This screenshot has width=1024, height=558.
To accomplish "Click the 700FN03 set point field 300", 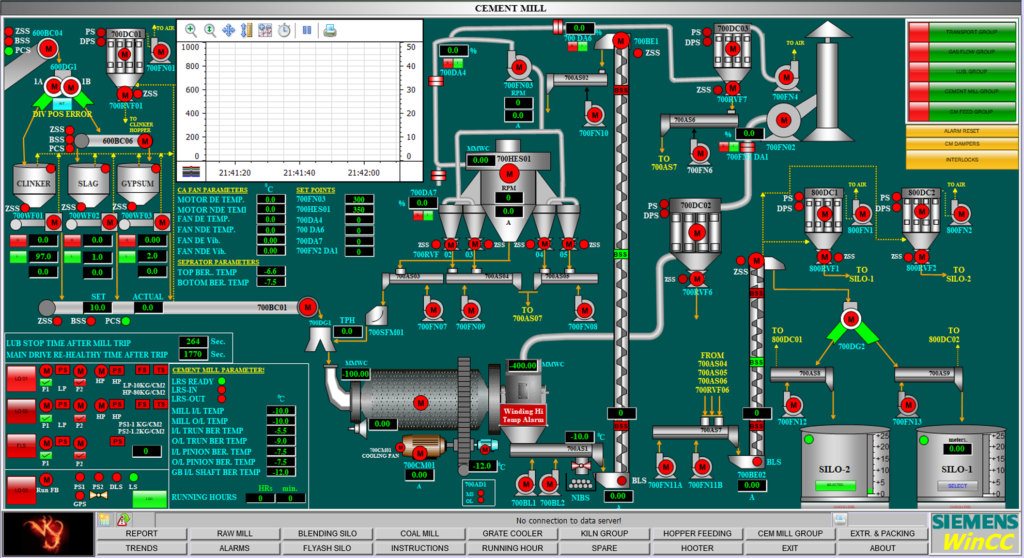I will click(x=359, y=199).
